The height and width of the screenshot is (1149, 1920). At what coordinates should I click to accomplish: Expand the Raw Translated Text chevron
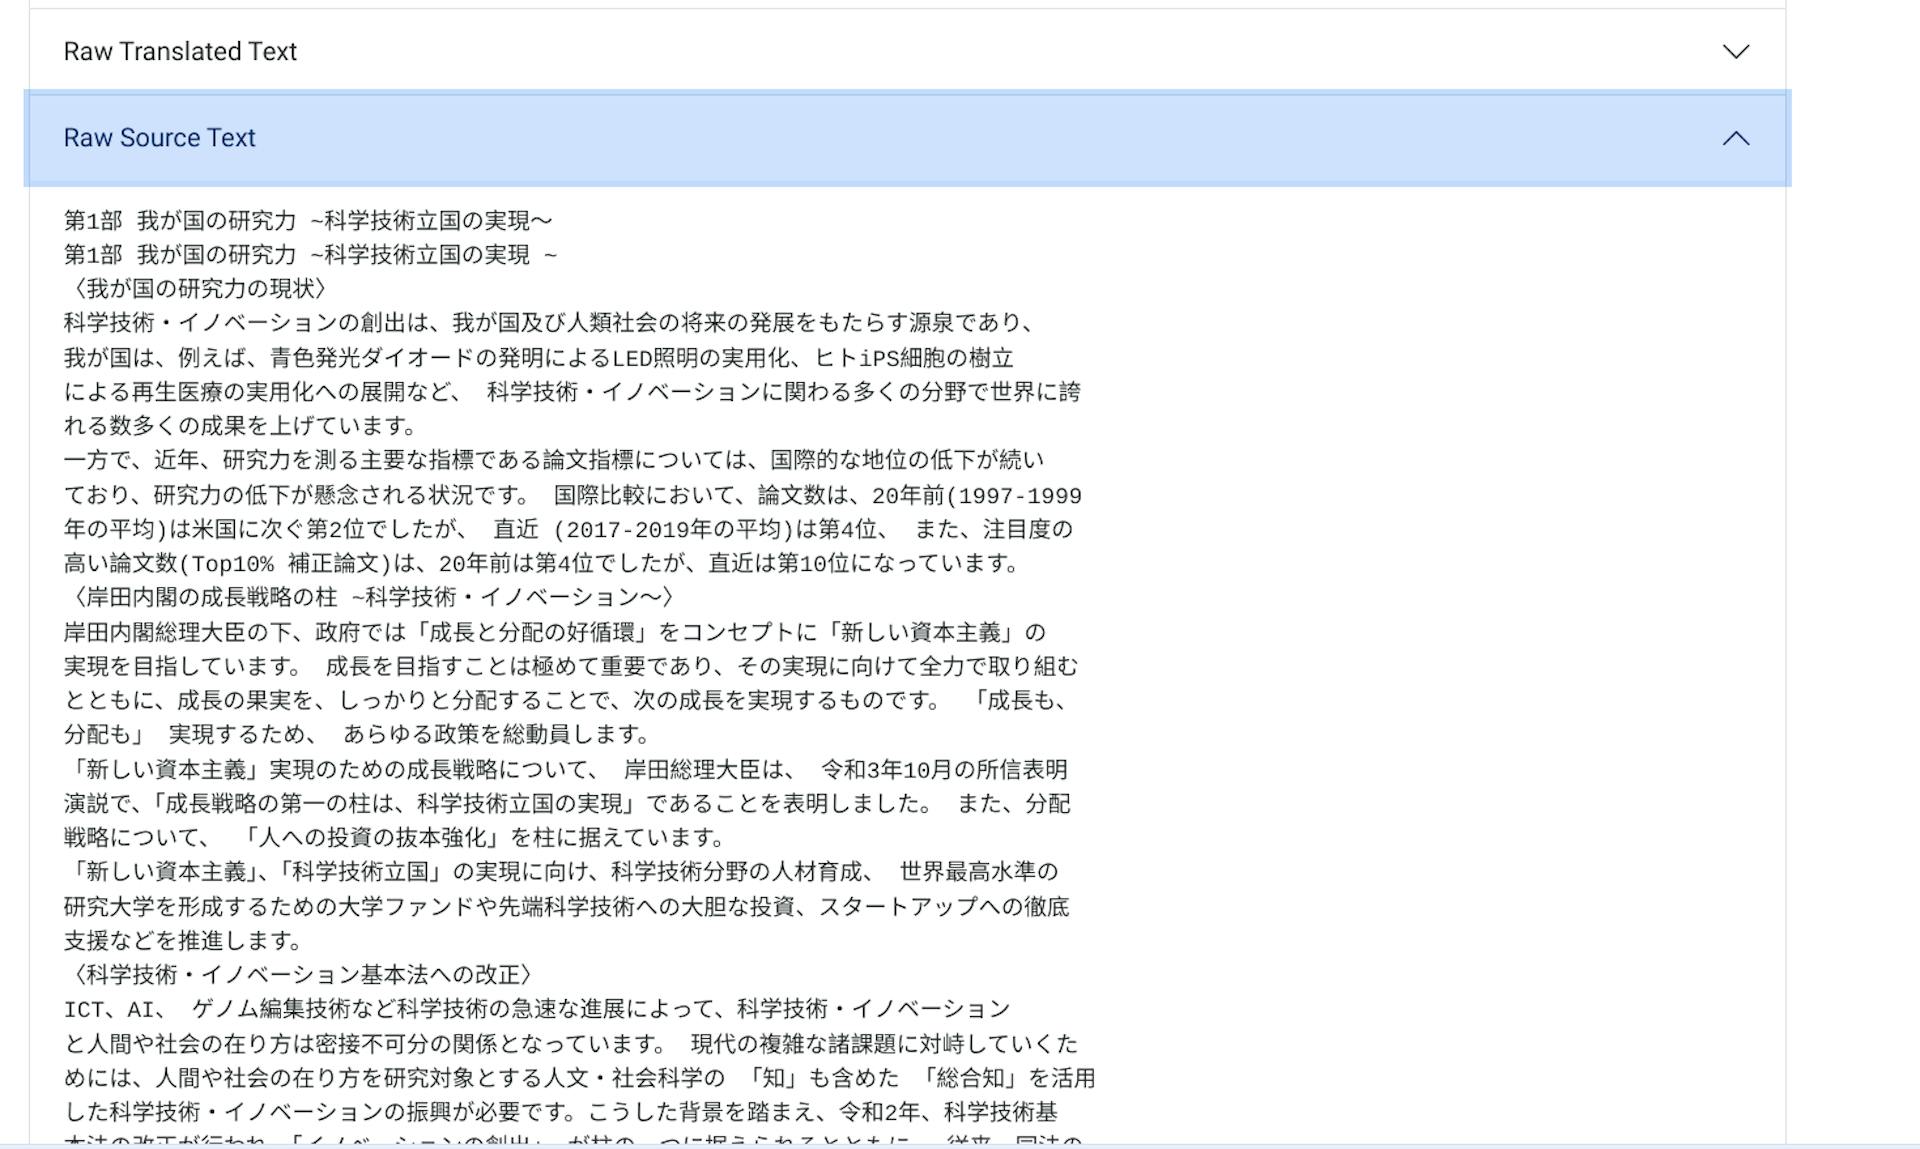(x=1735, y=51)
